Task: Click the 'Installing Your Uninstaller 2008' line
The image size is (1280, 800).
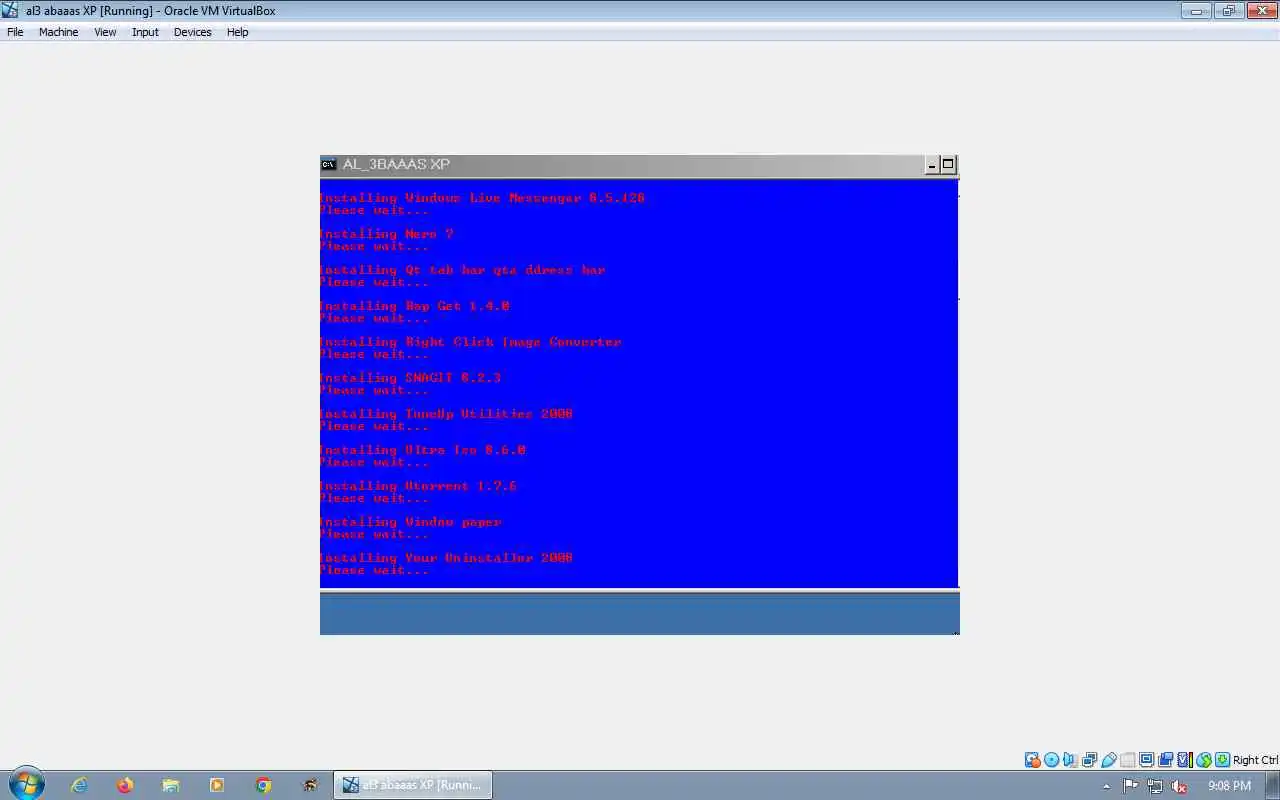Action: (x=446, y=558)
